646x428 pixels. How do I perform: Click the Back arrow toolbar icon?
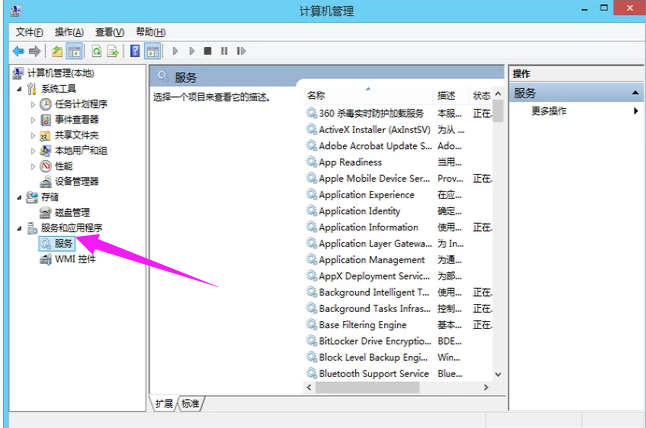point(18,50)
